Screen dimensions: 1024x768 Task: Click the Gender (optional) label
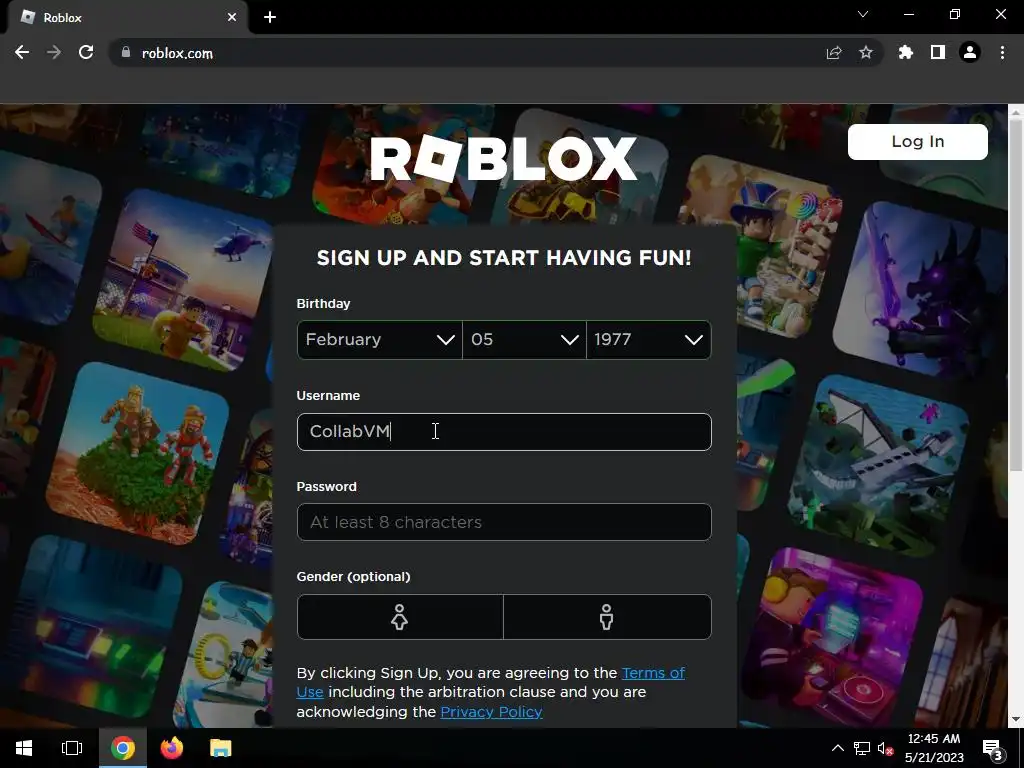(353, 577)
